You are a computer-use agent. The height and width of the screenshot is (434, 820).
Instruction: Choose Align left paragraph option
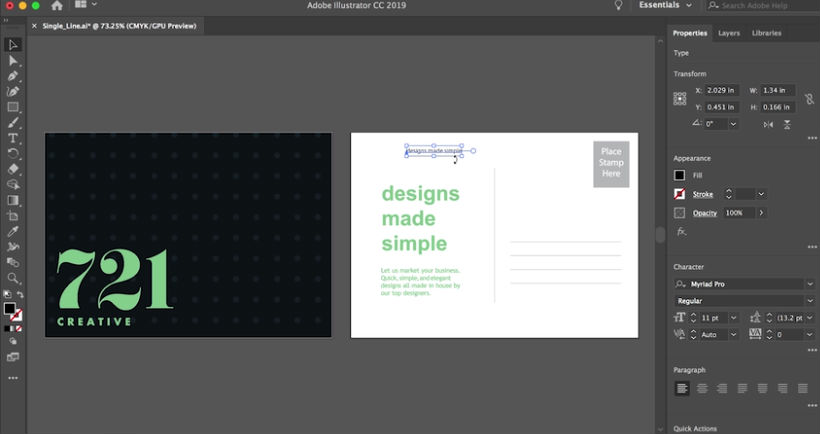pos(681,389)
